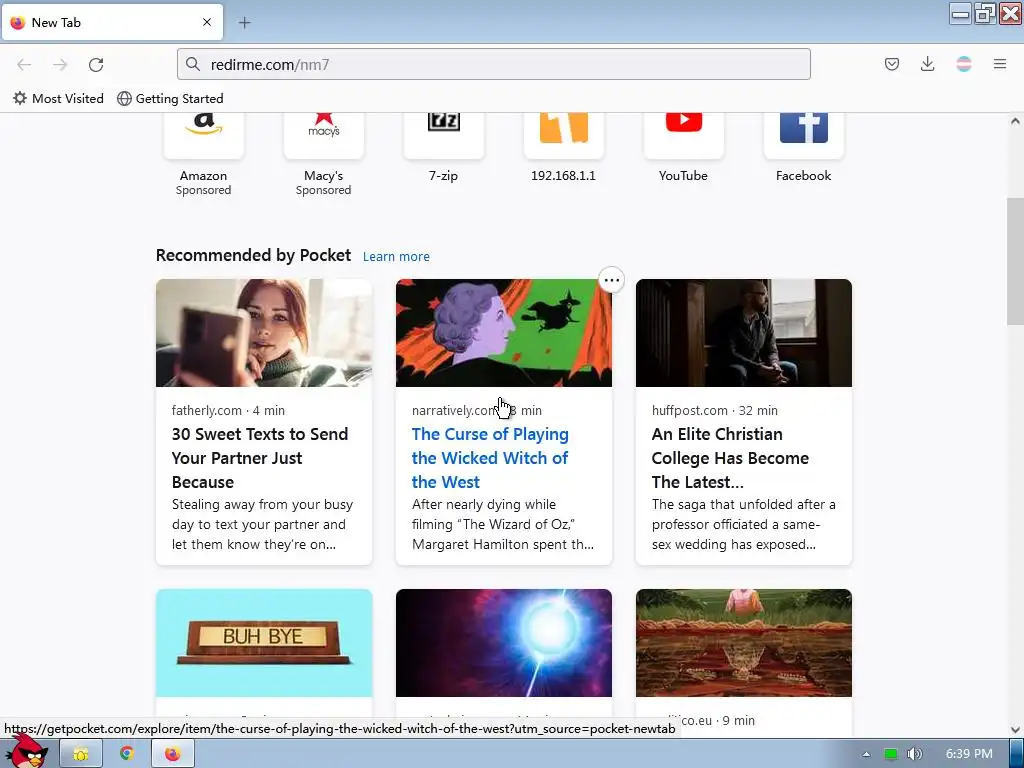Click the back navigation arrow
Screen dimensions: 1024x768
point(24,65)
